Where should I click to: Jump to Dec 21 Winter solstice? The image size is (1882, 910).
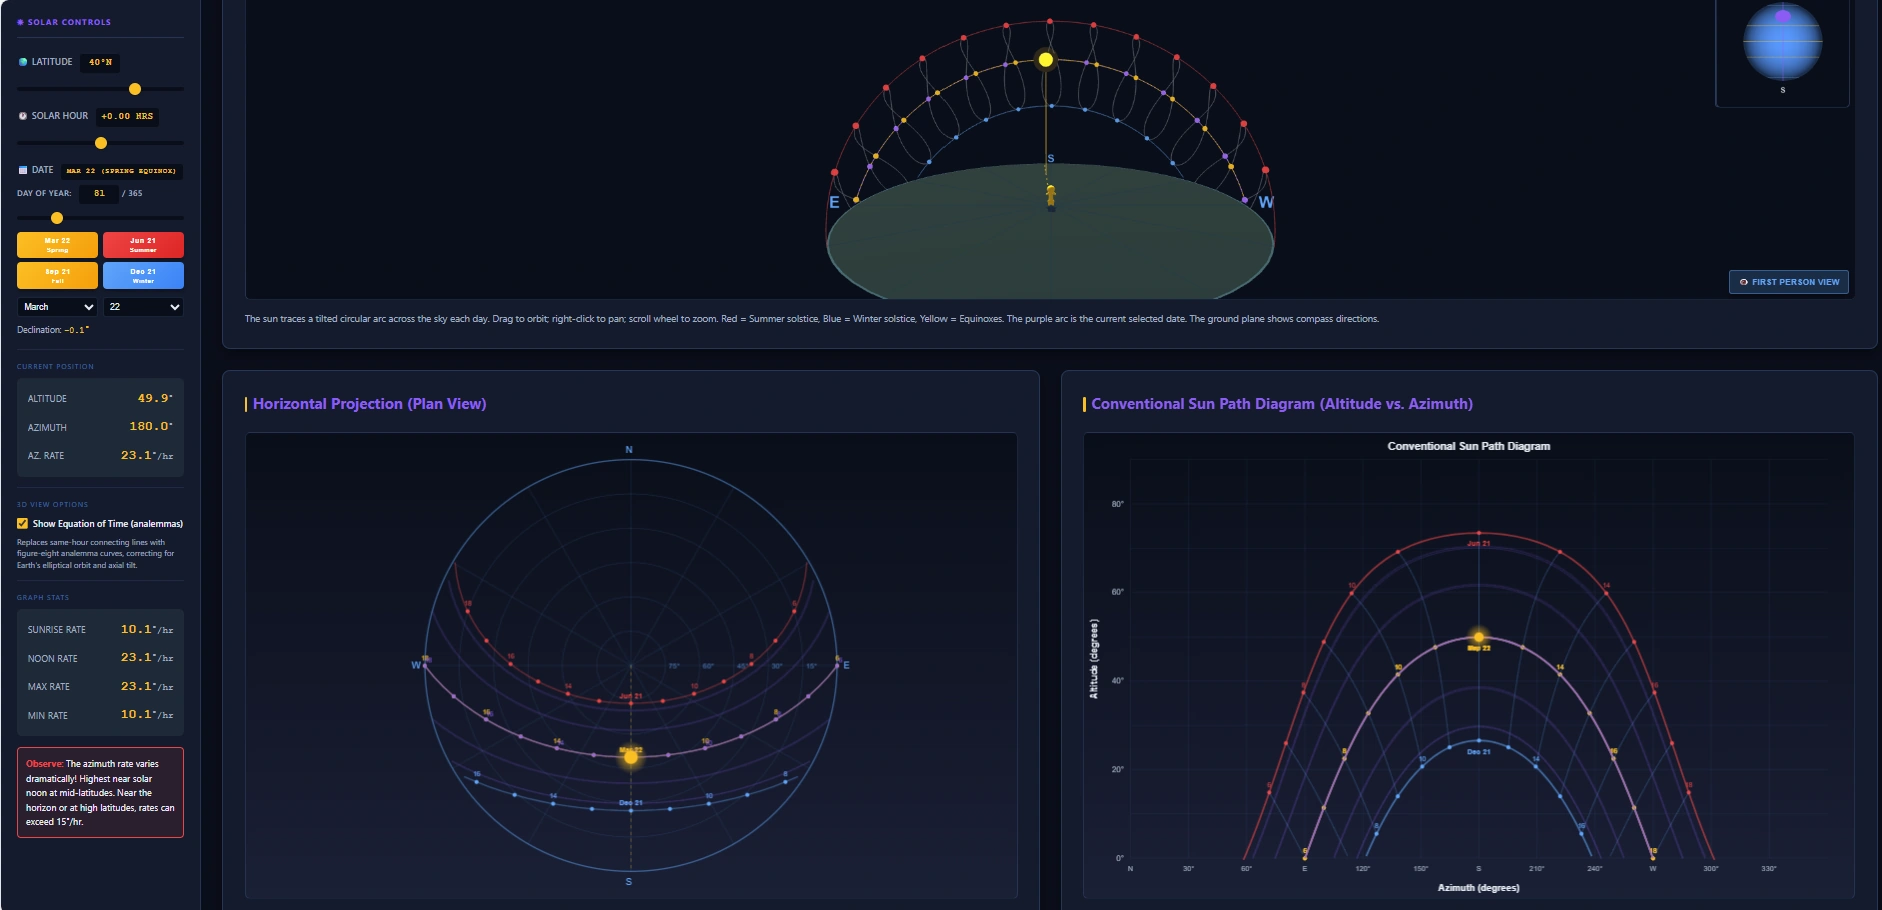point(143,275)
